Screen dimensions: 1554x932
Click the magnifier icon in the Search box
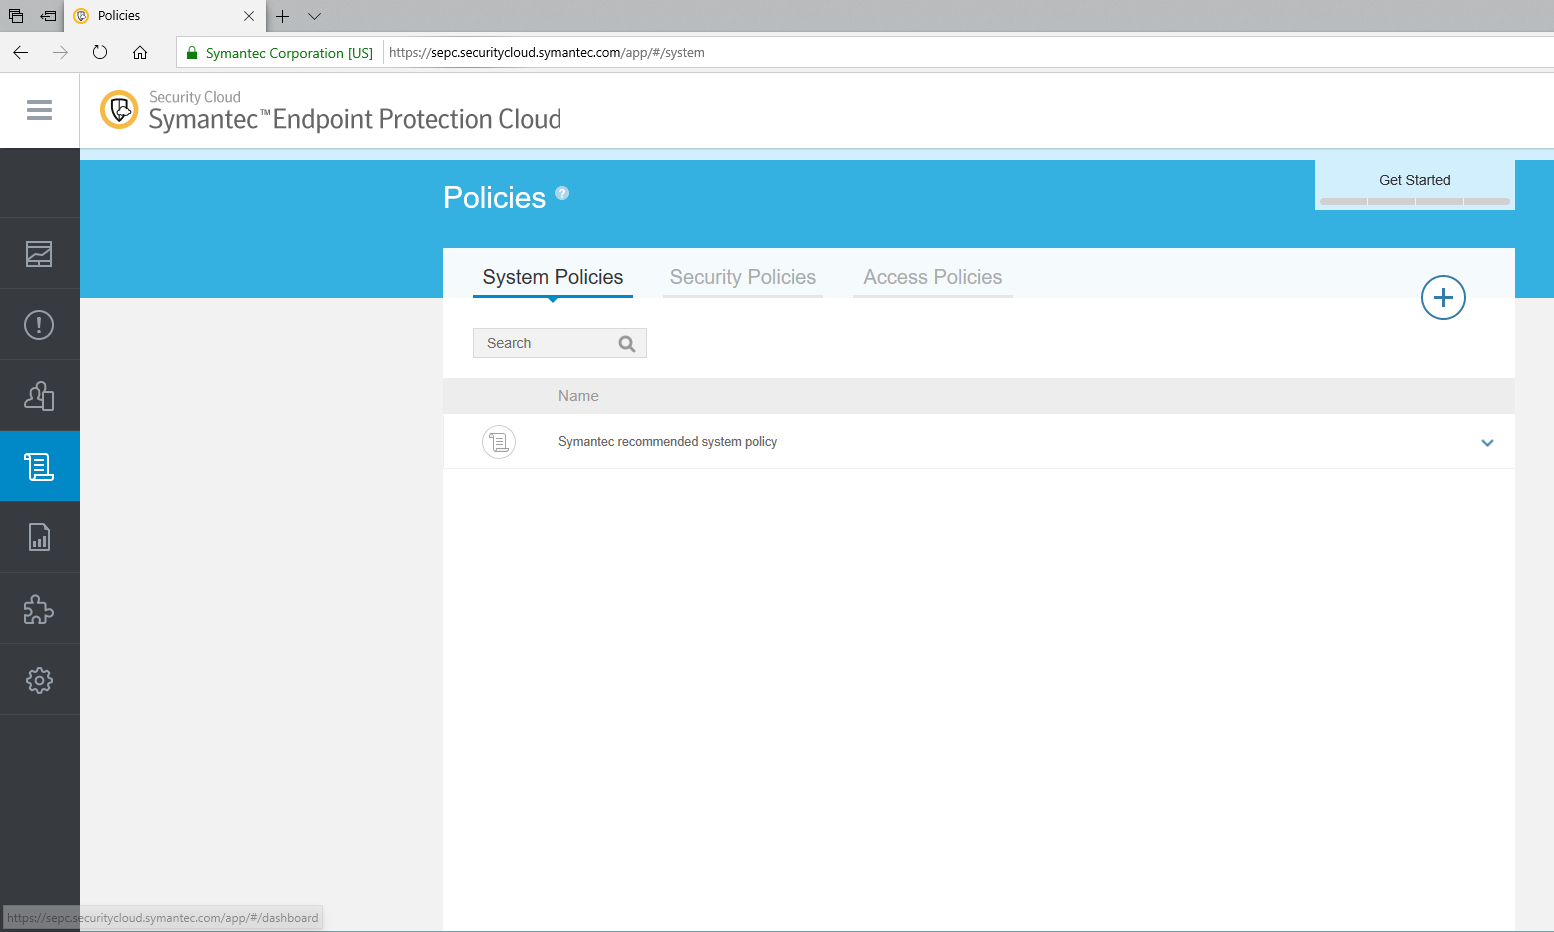pyautogui.click(x=627, y=344)
